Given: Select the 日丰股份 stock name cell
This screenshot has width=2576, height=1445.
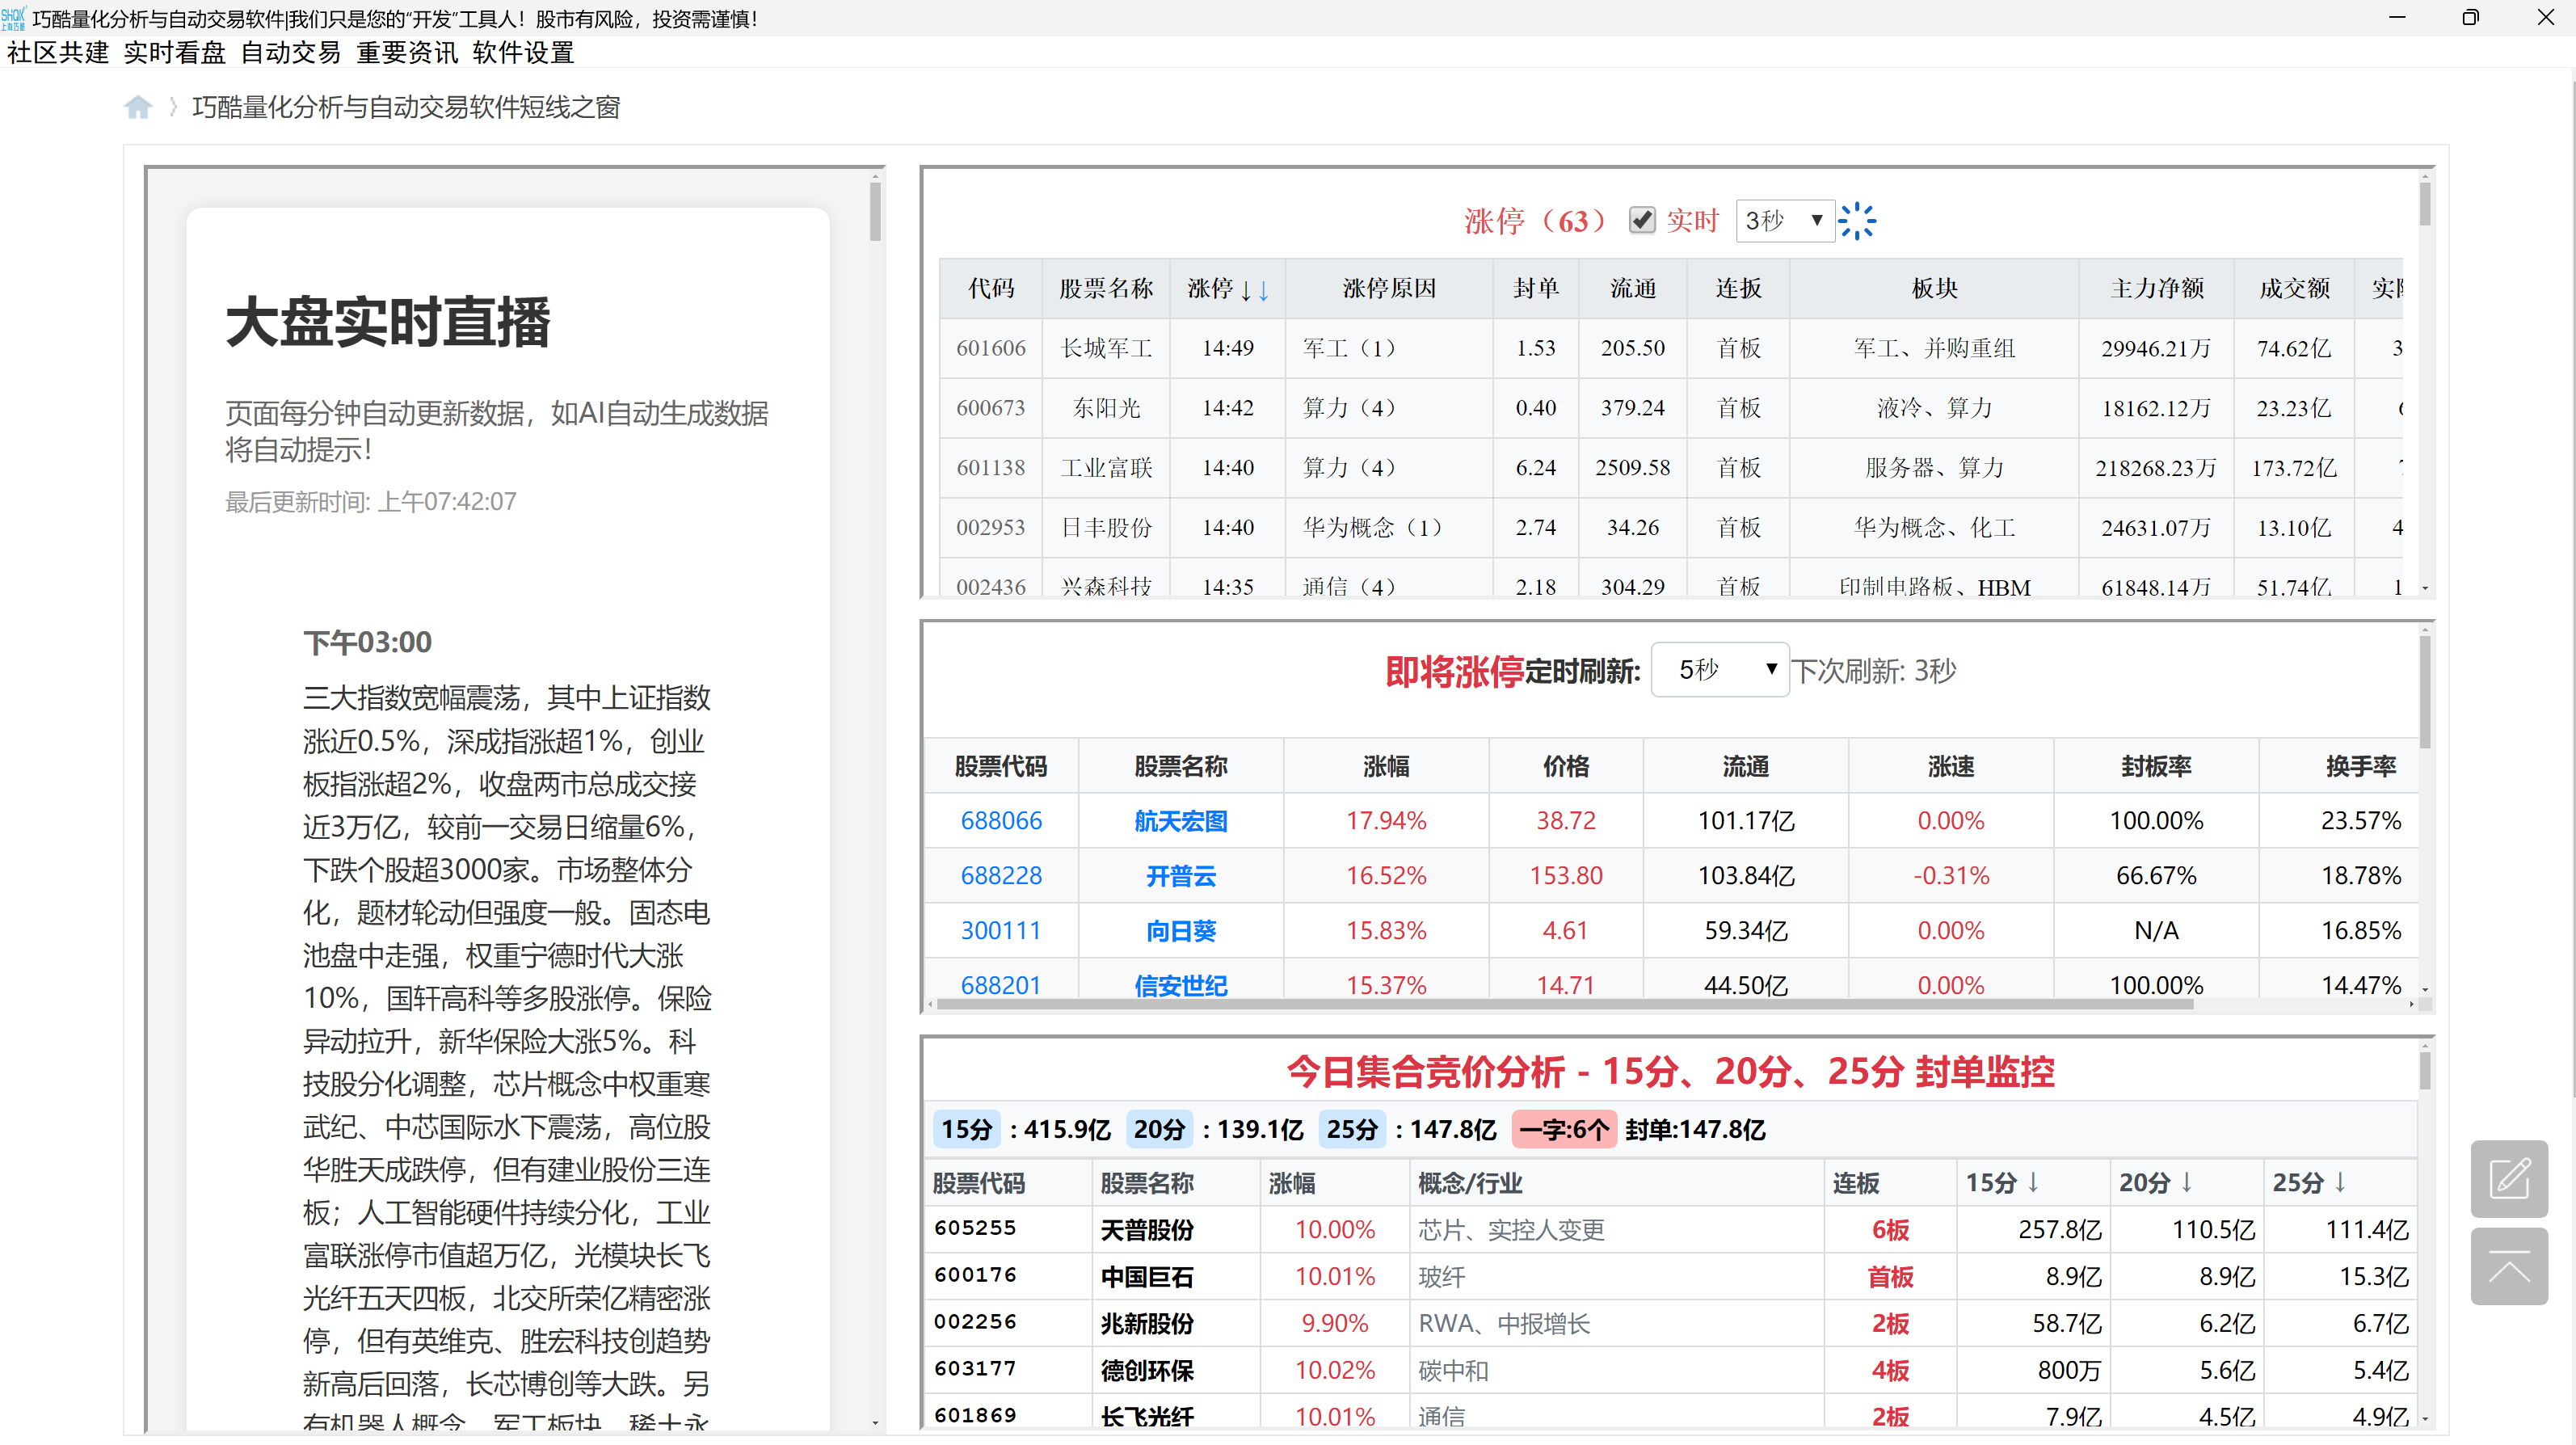Looking at the screenshot, I should point(1106,528).
